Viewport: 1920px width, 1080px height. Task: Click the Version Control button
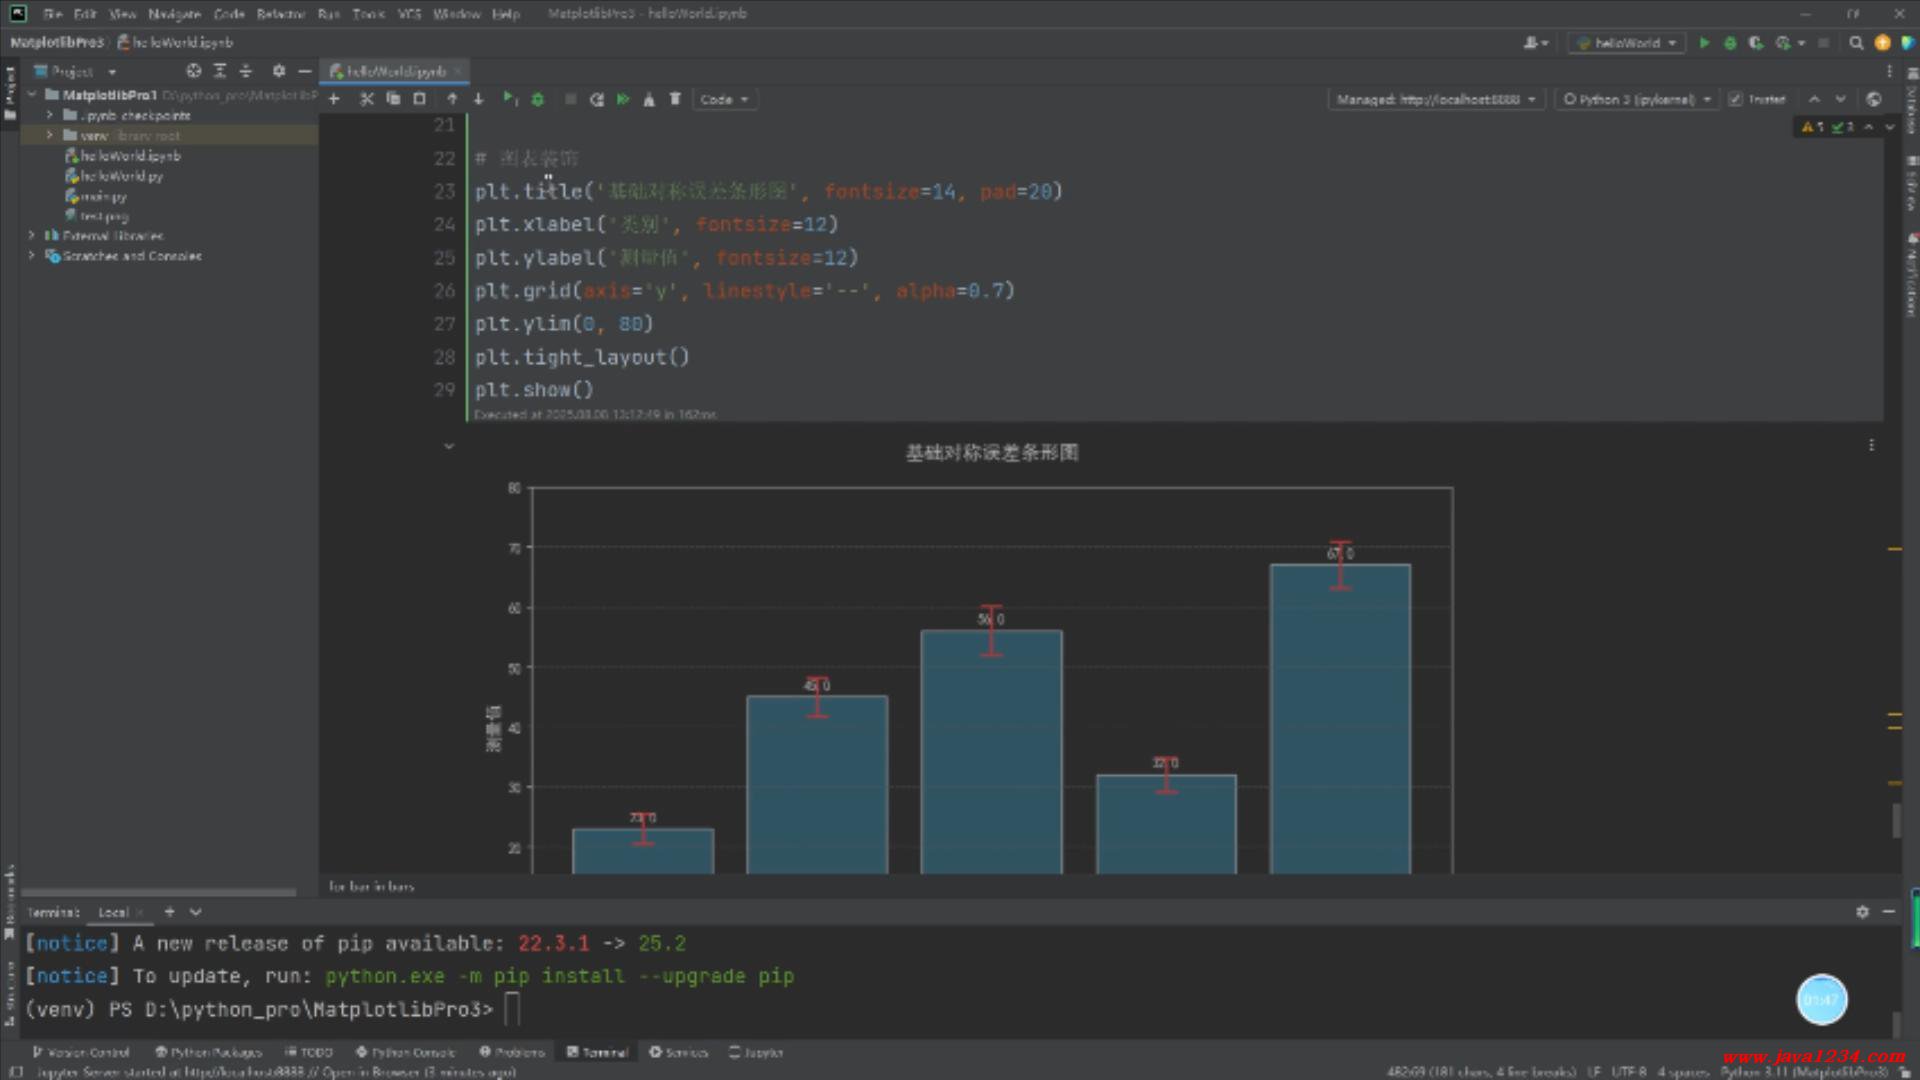tap(81, 1052)
